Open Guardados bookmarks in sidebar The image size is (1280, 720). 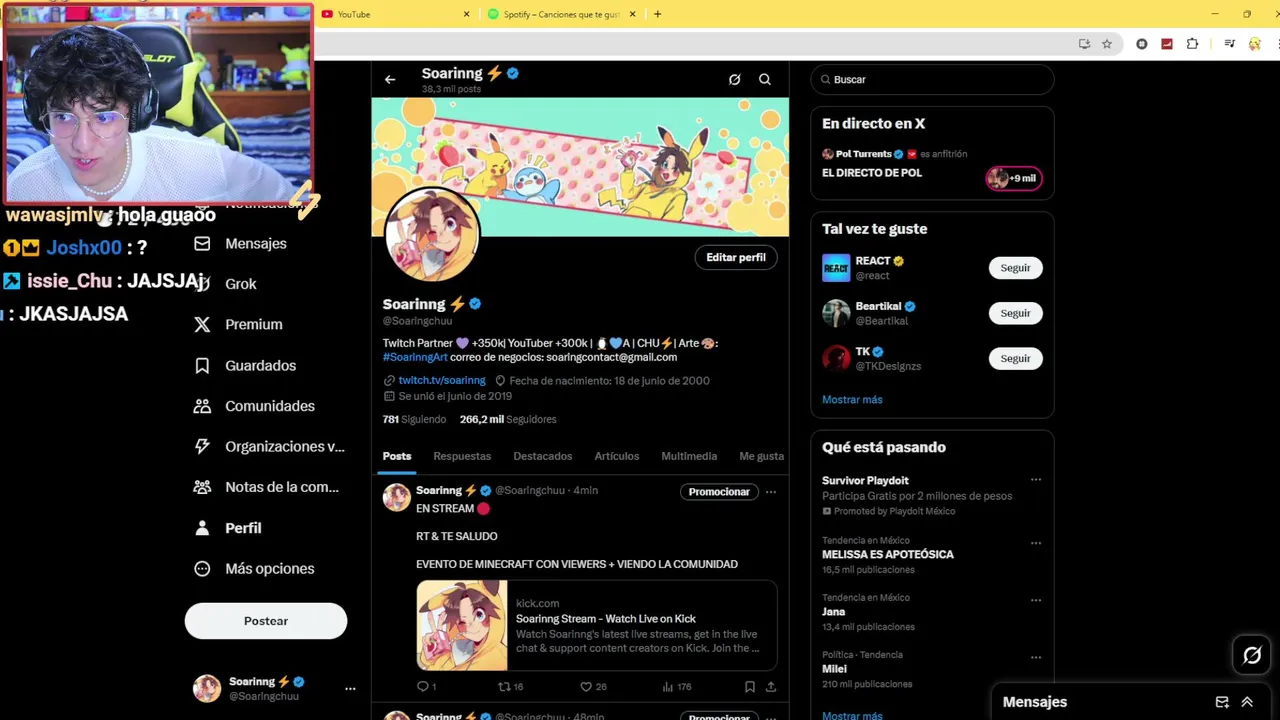point(245,366)
